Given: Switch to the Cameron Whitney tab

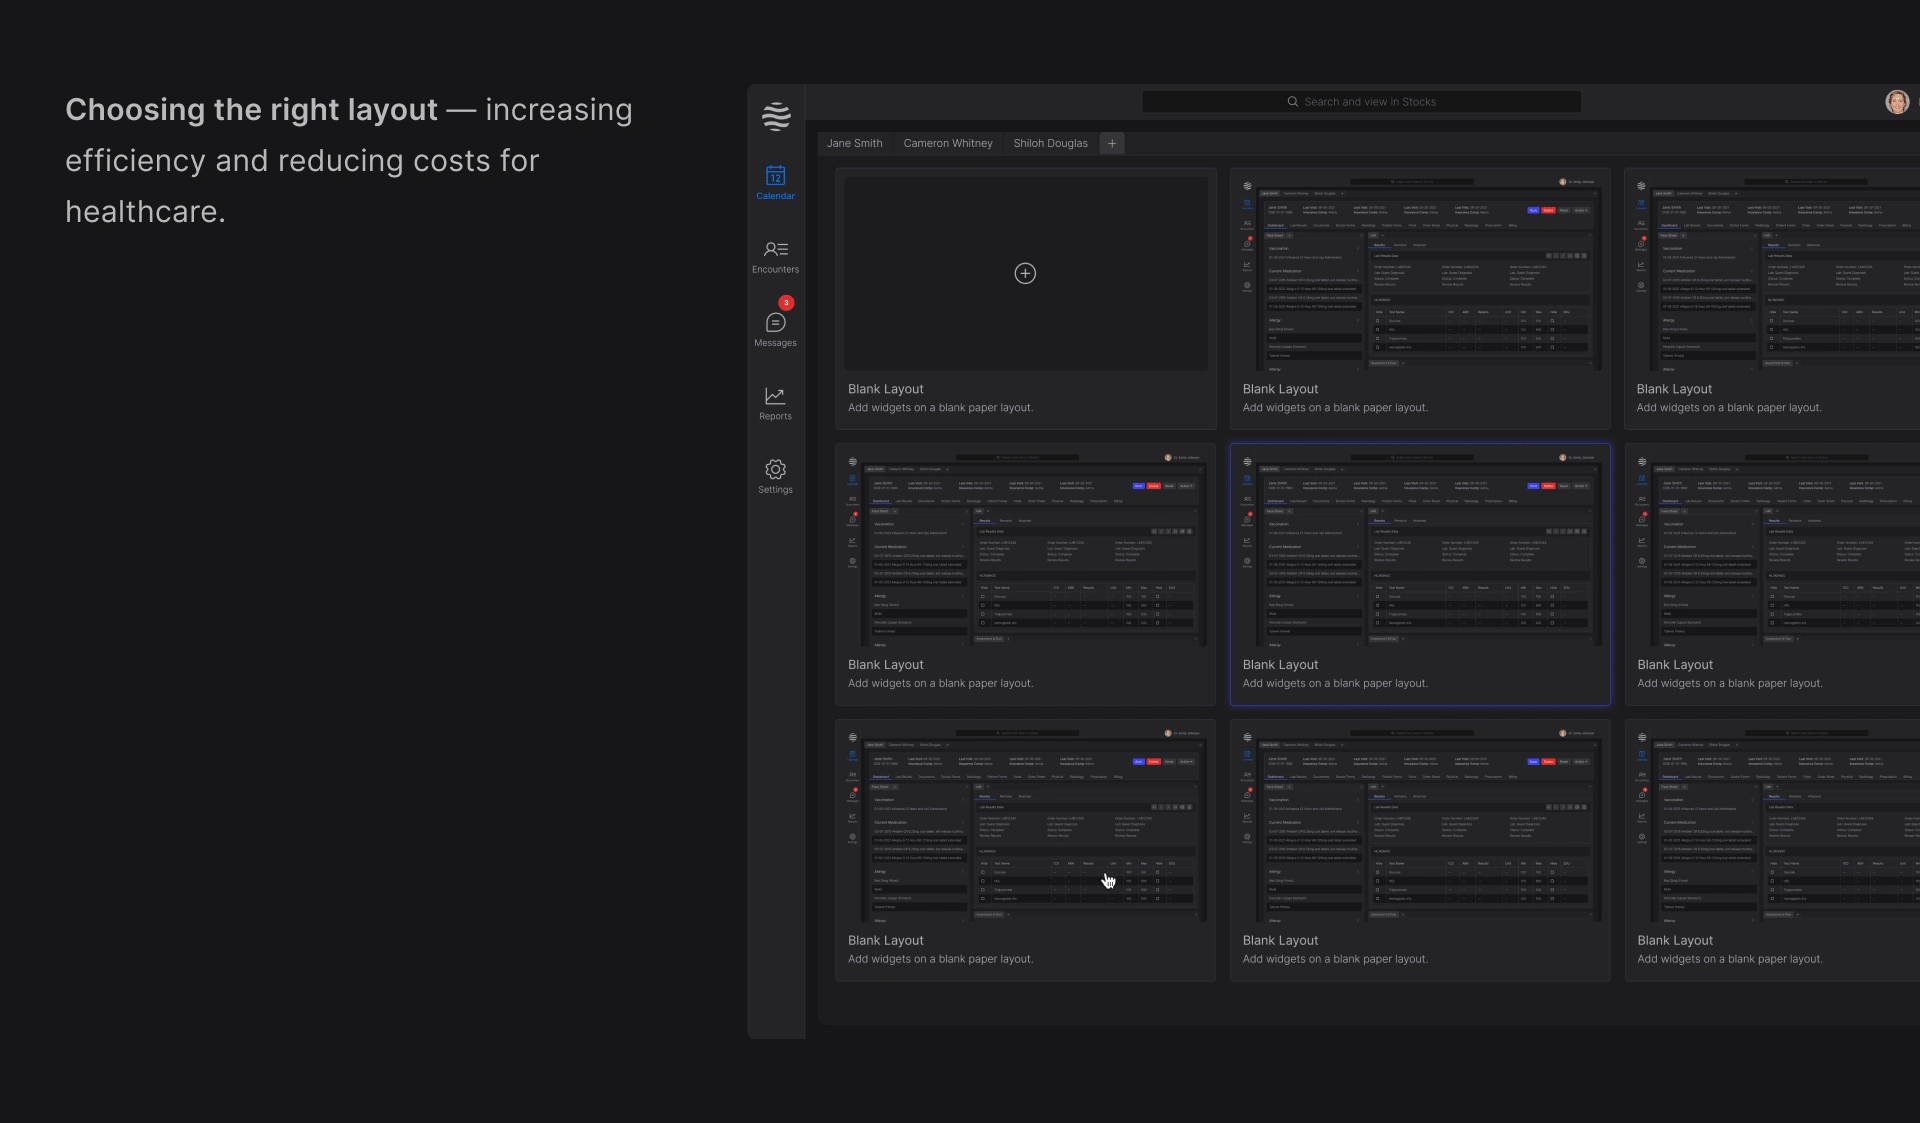Looking at the screenshot, I should click(x=947, y=143).
